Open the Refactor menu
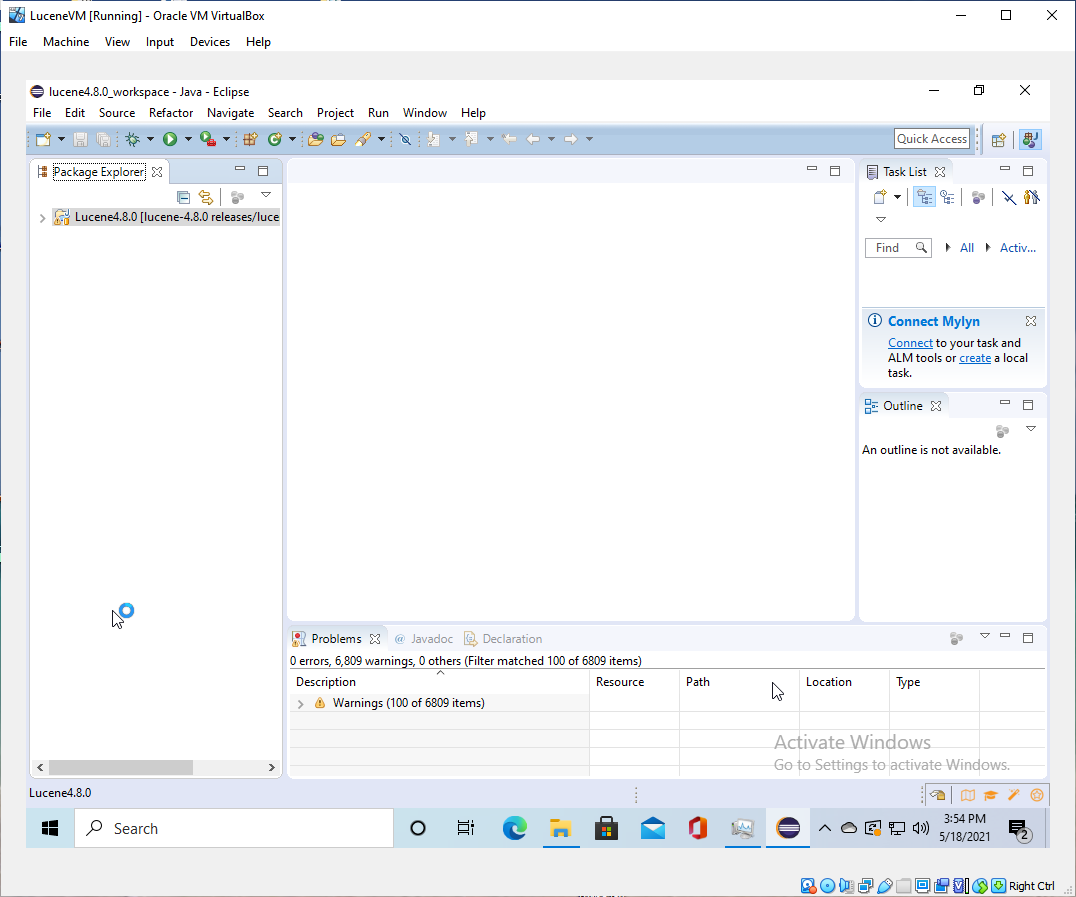1076x897 pixels. click(171, 113)
